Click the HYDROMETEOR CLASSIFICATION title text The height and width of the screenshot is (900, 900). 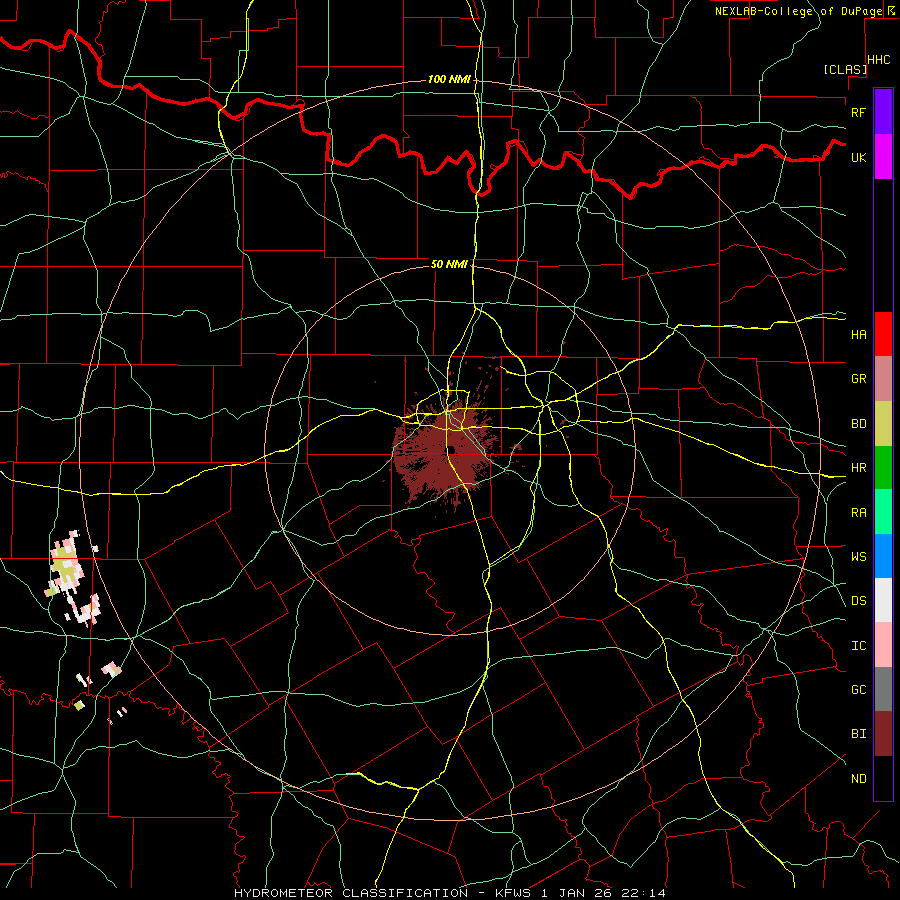coord(351,893)
